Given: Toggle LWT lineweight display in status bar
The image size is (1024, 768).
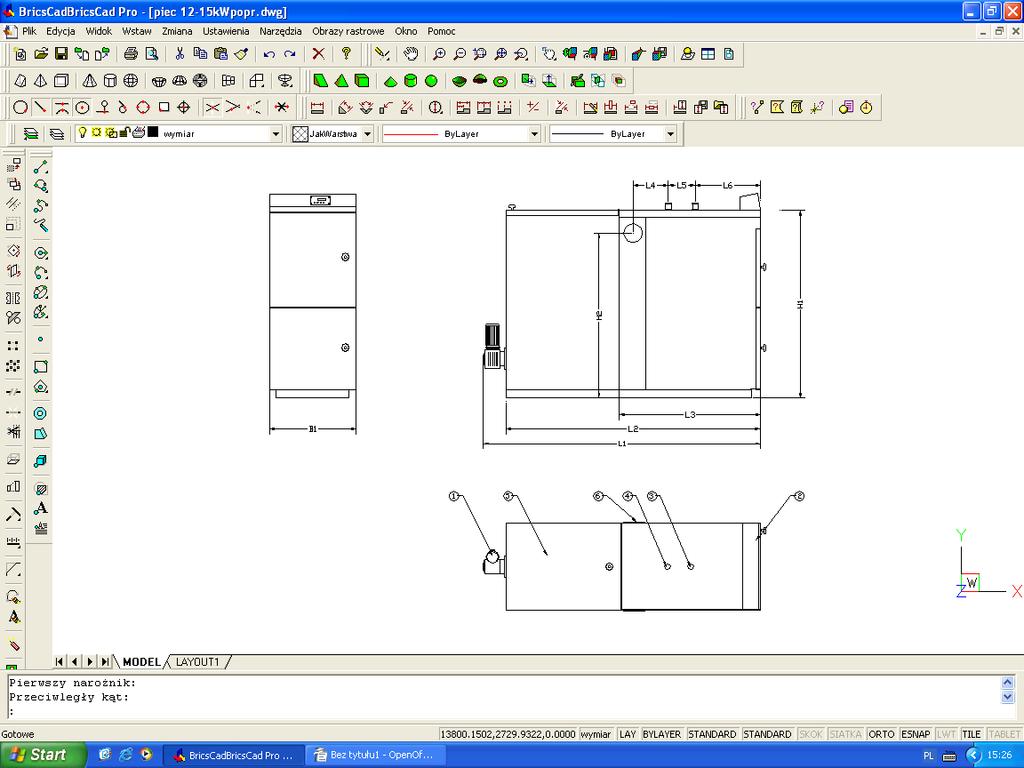Looking at the screenshot, I should tap(946, 734).
